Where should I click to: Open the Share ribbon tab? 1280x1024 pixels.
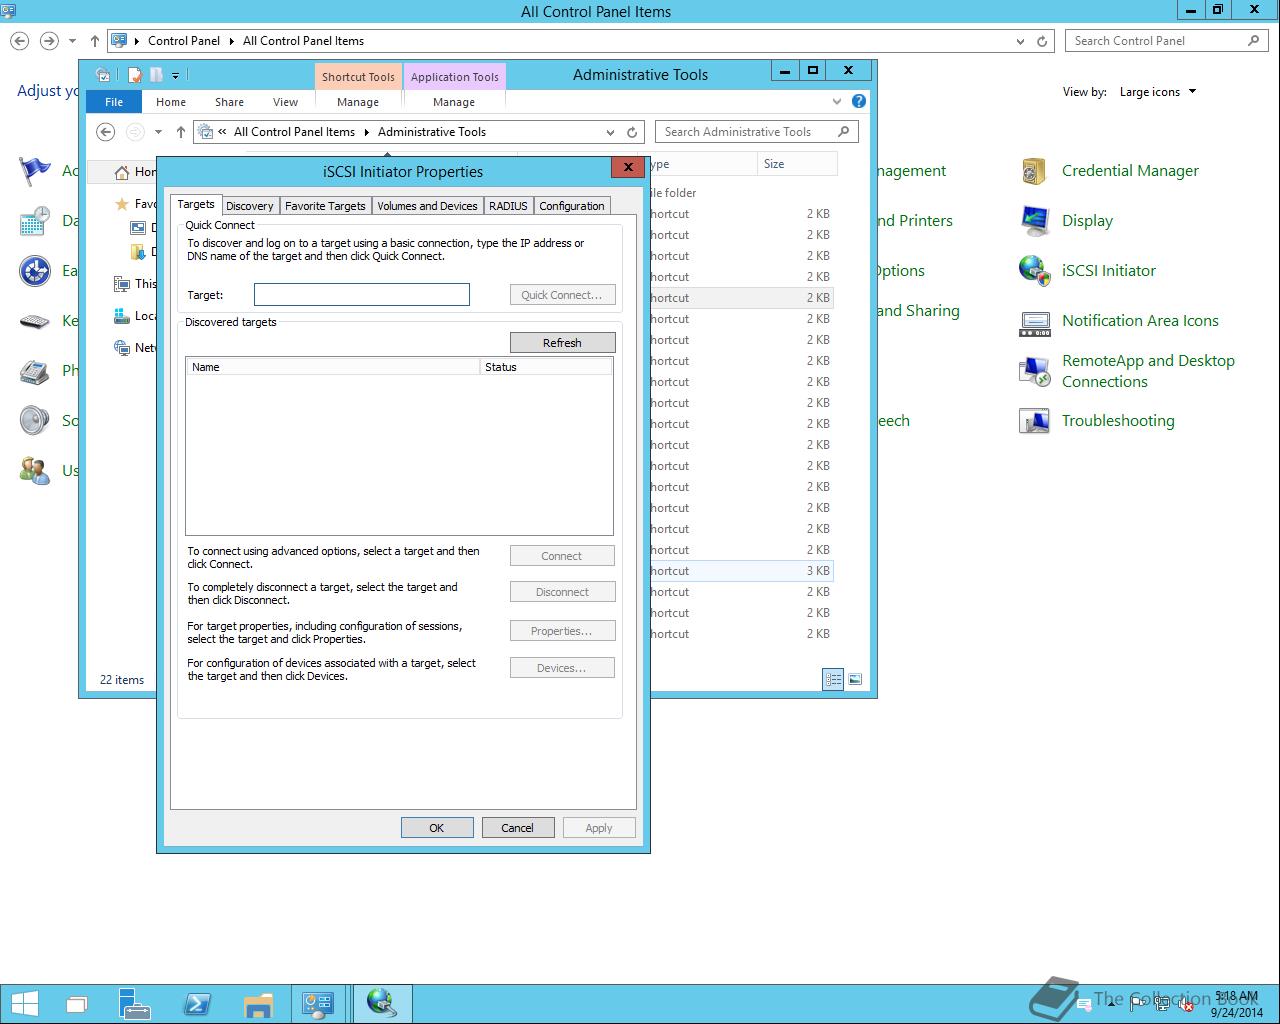pos(229,102)
